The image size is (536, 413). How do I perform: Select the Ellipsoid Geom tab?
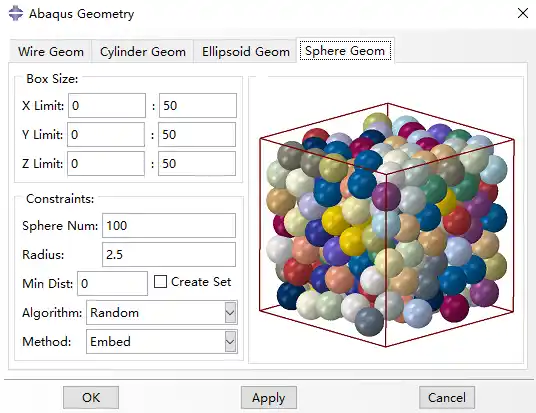245,52
